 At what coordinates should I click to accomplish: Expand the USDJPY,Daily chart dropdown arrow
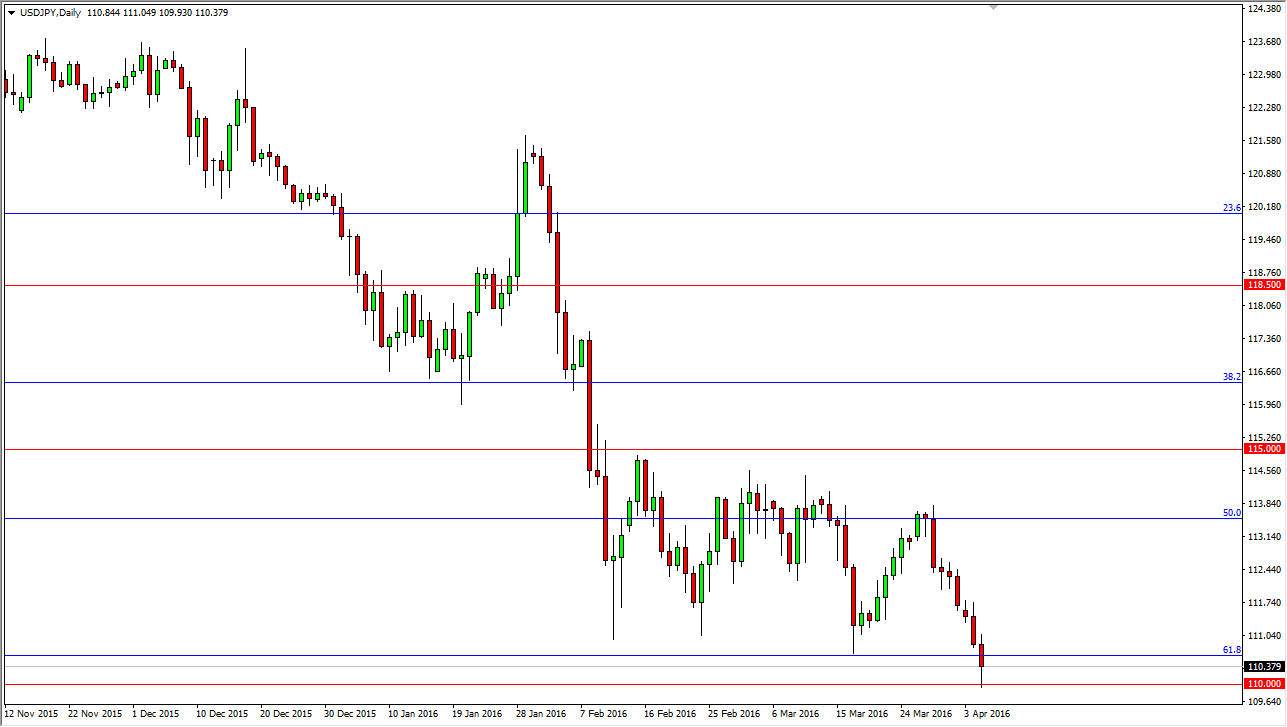[x=11, y=12]
